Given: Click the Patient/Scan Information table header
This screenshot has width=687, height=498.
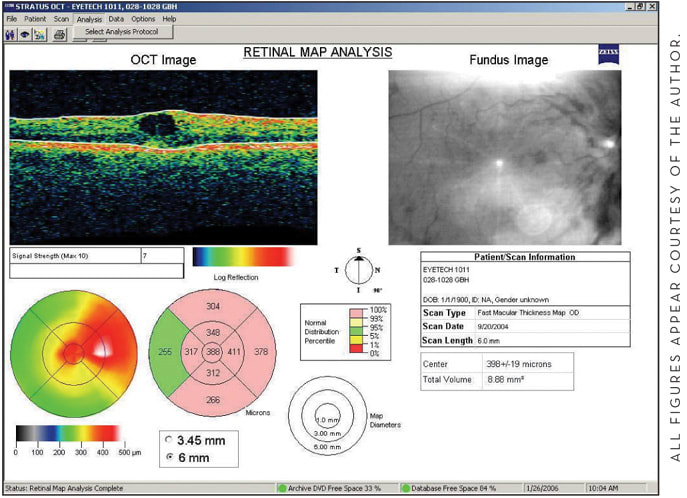Looking at the screenshot, I should tap(525, 257).
